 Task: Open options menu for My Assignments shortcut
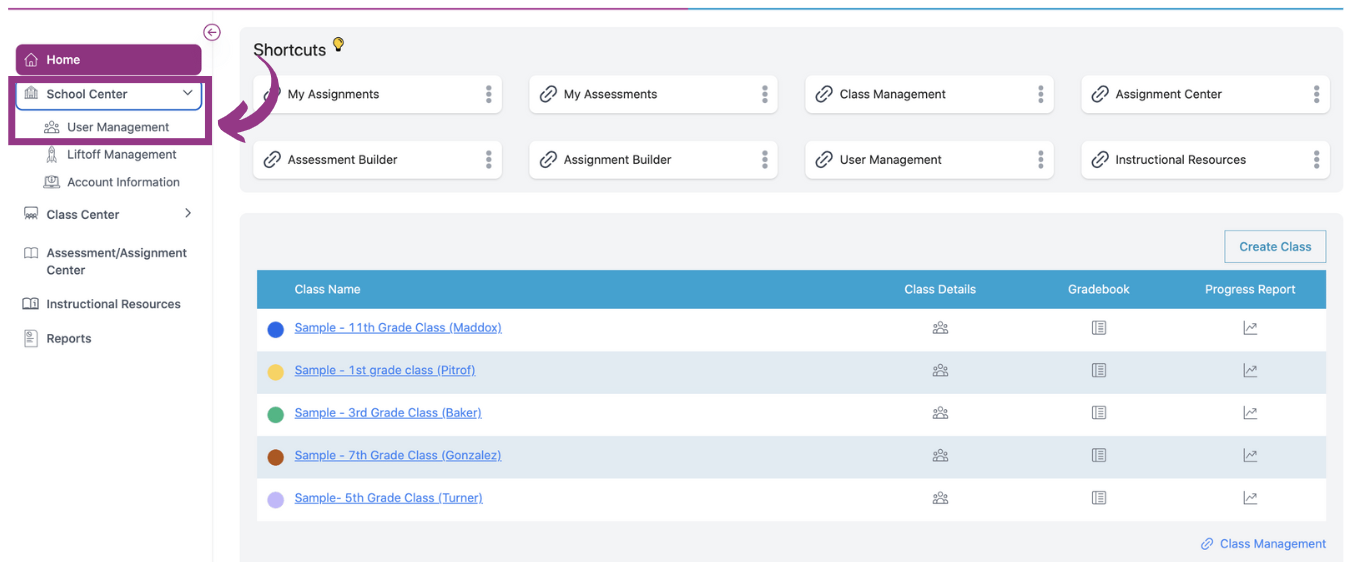(x=489, y=94)
